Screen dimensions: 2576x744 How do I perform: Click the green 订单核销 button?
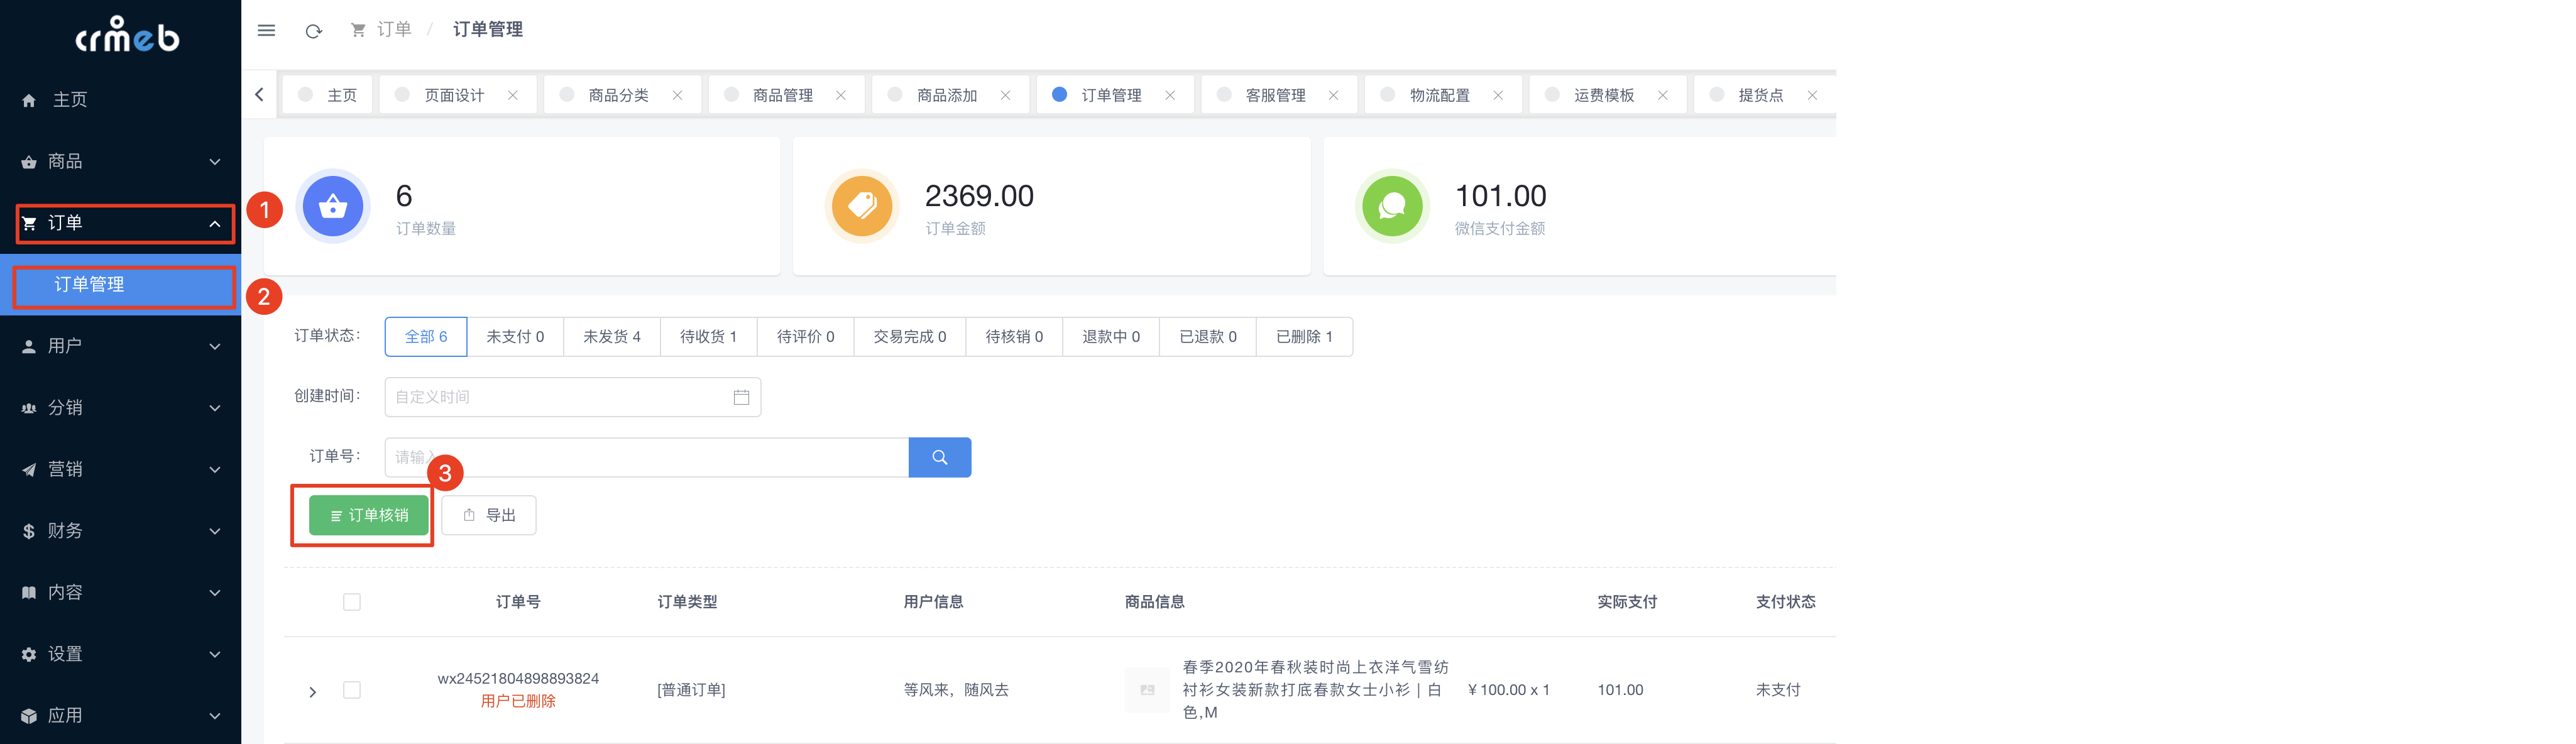tap(369, 516)
